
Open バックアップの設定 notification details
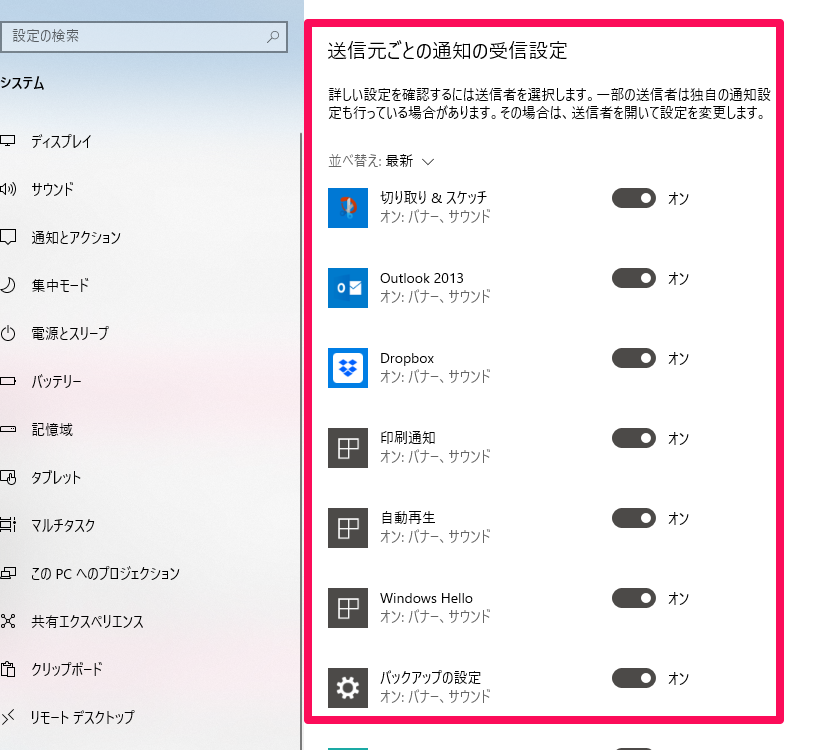[436, 686]
